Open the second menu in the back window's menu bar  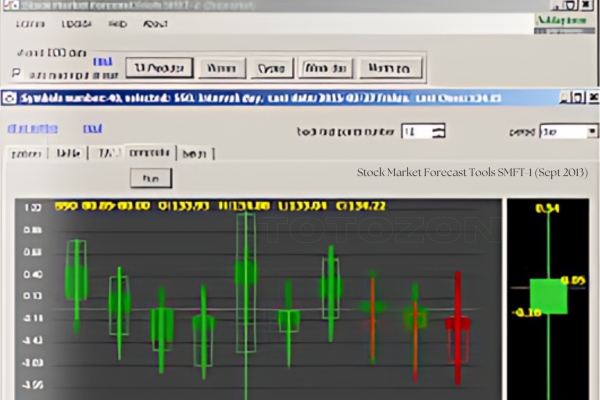[x=77, y=24]
